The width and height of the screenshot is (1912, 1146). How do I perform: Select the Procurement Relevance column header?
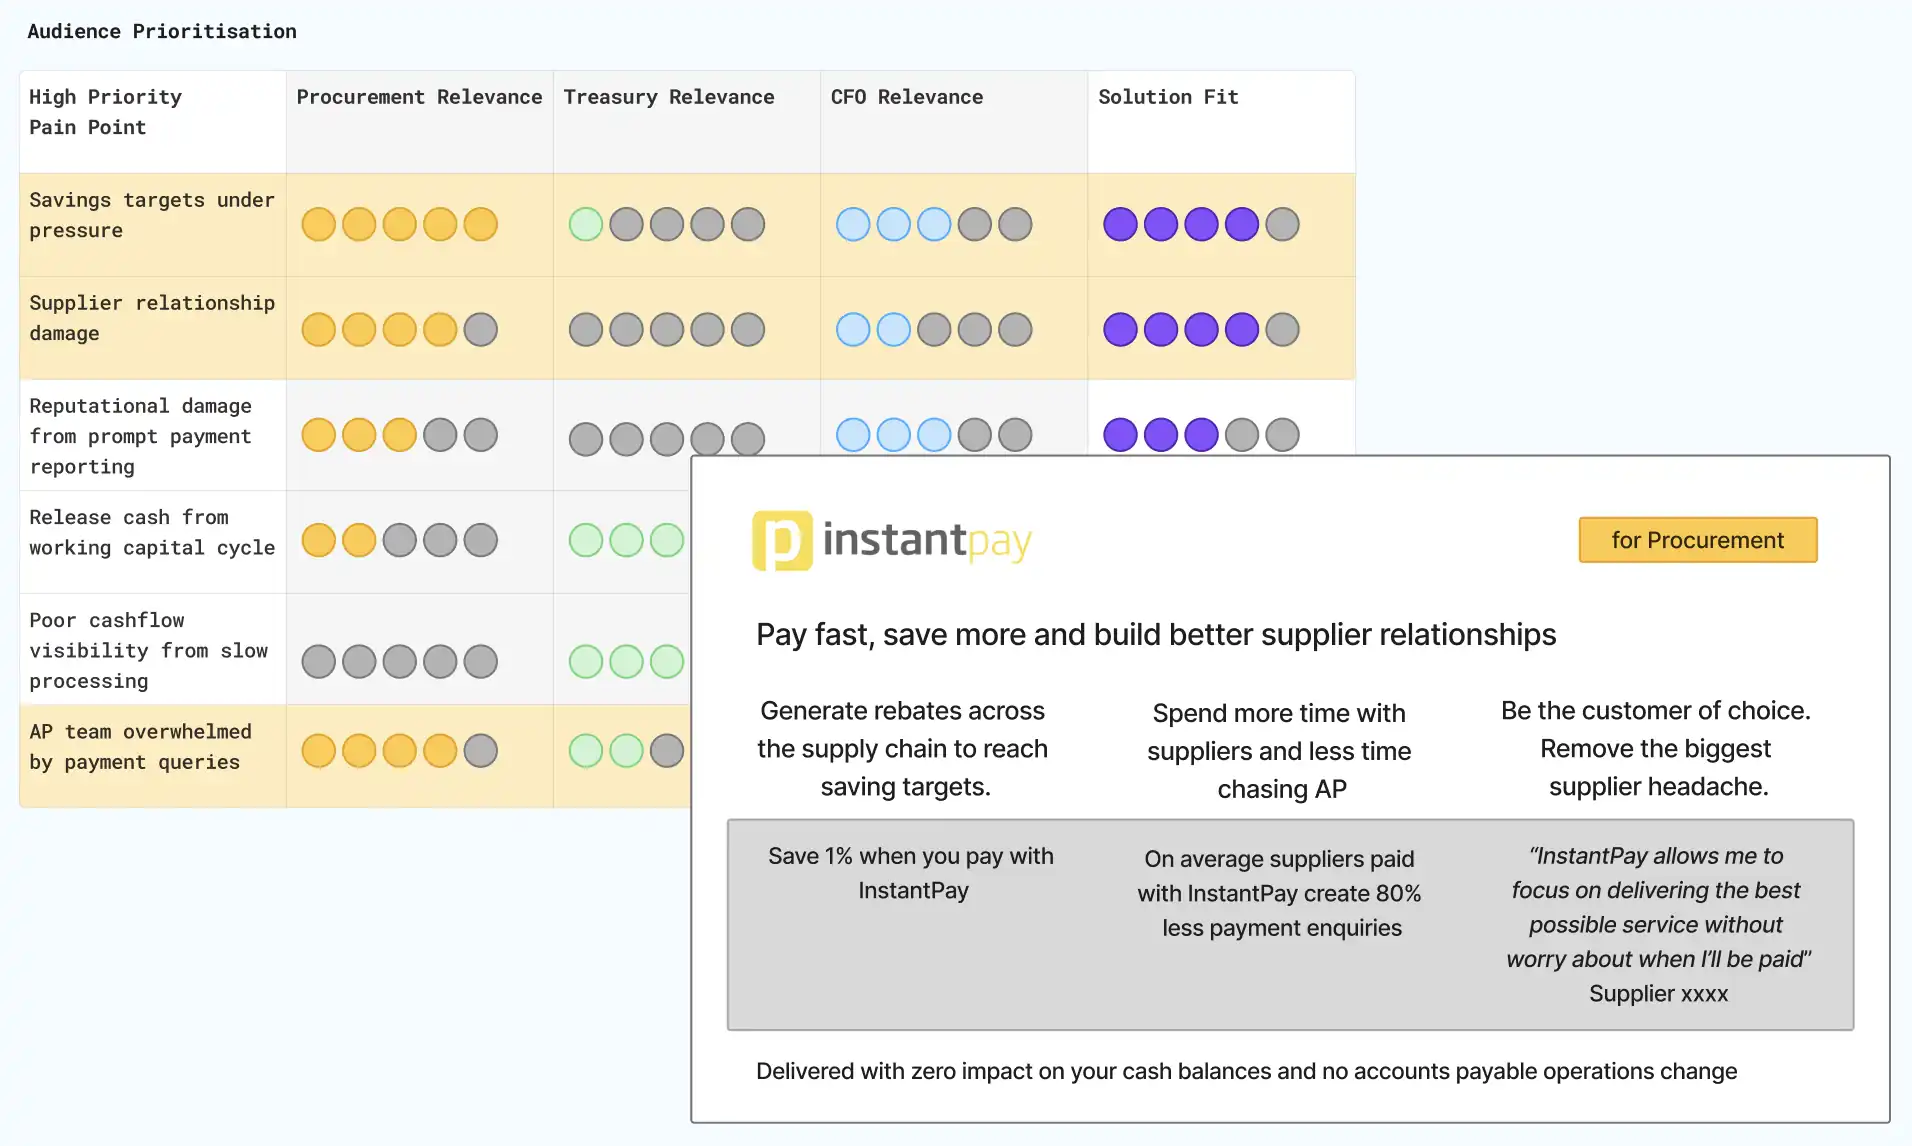click(x=419, y=97)
